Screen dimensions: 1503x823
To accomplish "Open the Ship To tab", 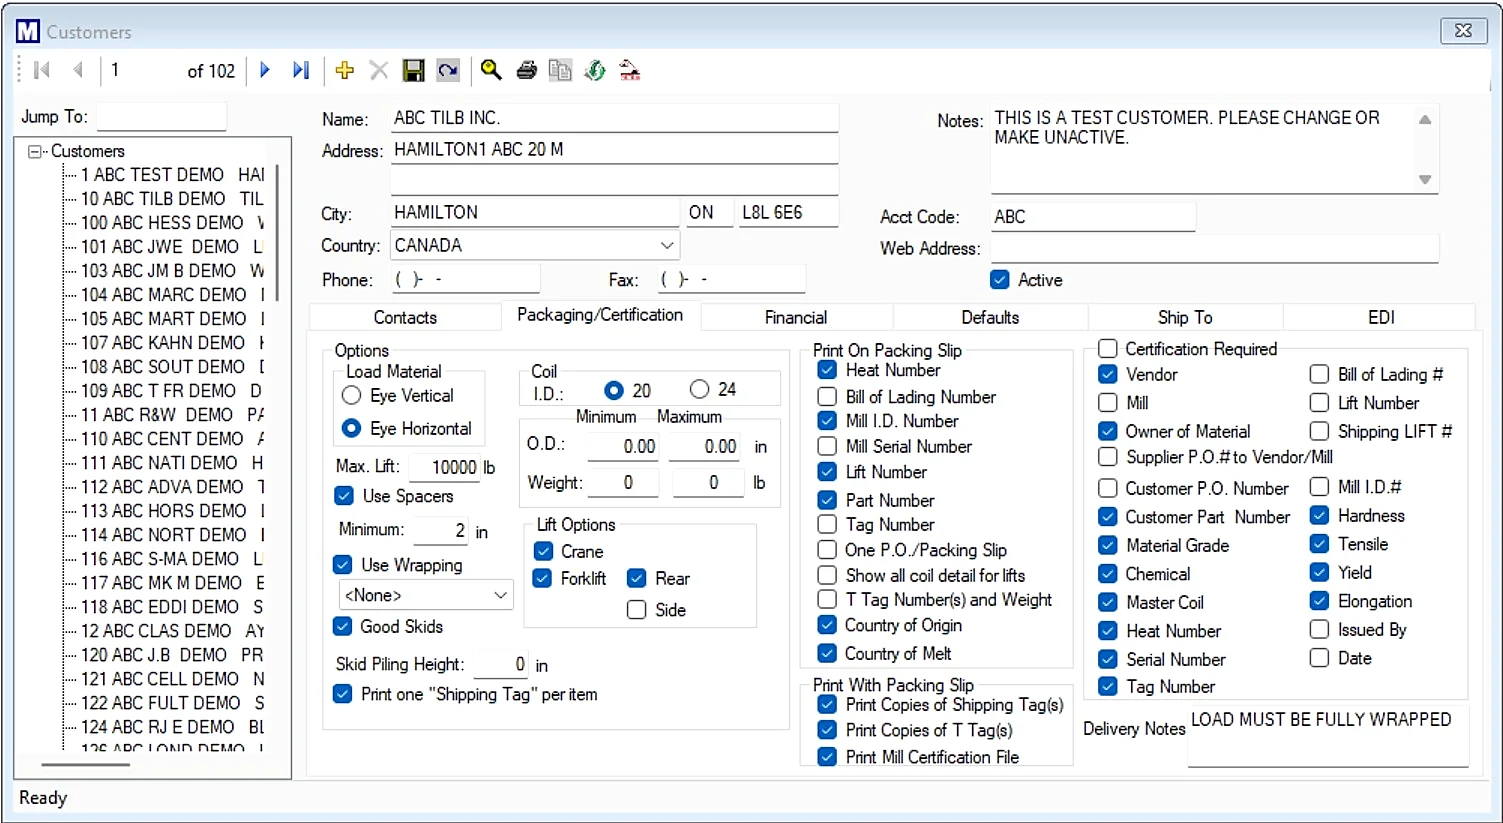I will 1184,316.
